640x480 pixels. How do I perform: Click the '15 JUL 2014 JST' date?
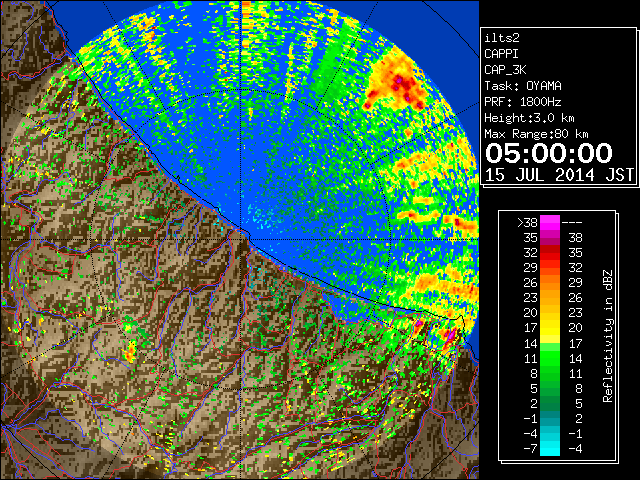pos(559,175)
